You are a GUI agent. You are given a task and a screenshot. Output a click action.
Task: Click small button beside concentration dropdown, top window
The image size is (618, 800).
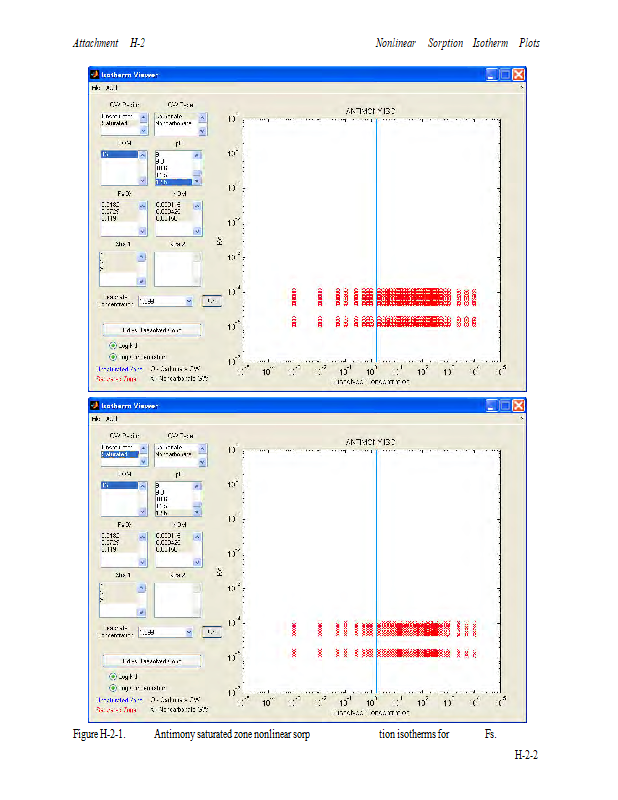[x=211, y=300]
